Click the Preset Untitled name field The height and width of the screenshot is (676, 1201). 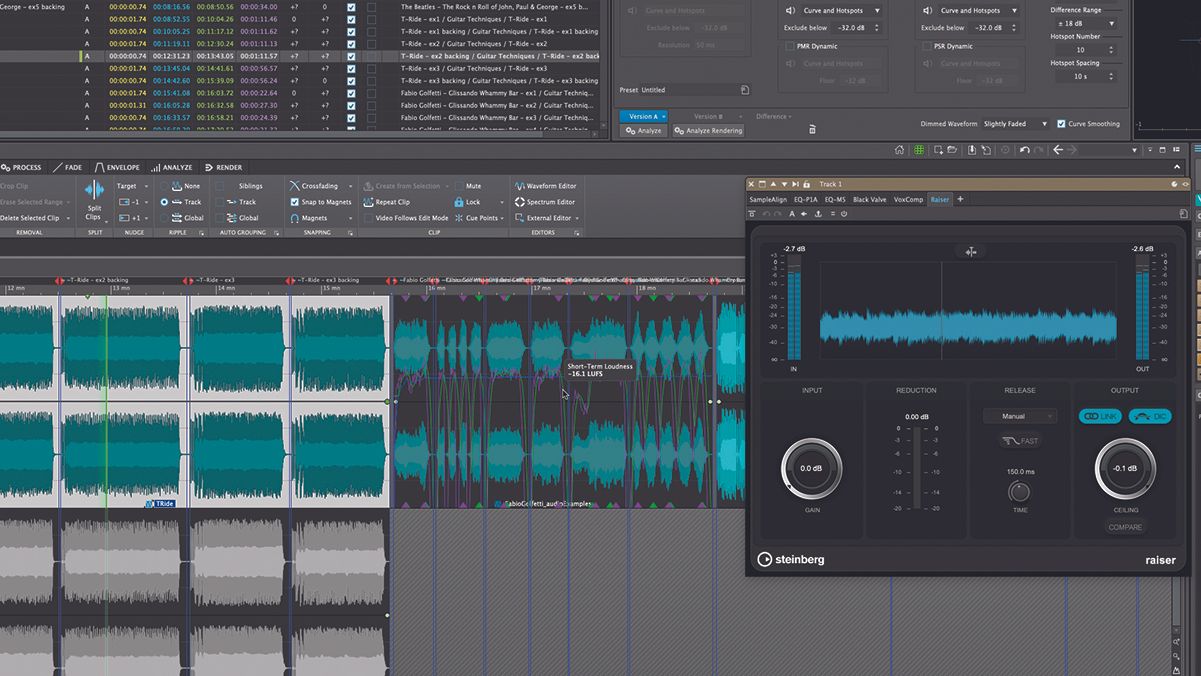(687, 90)
